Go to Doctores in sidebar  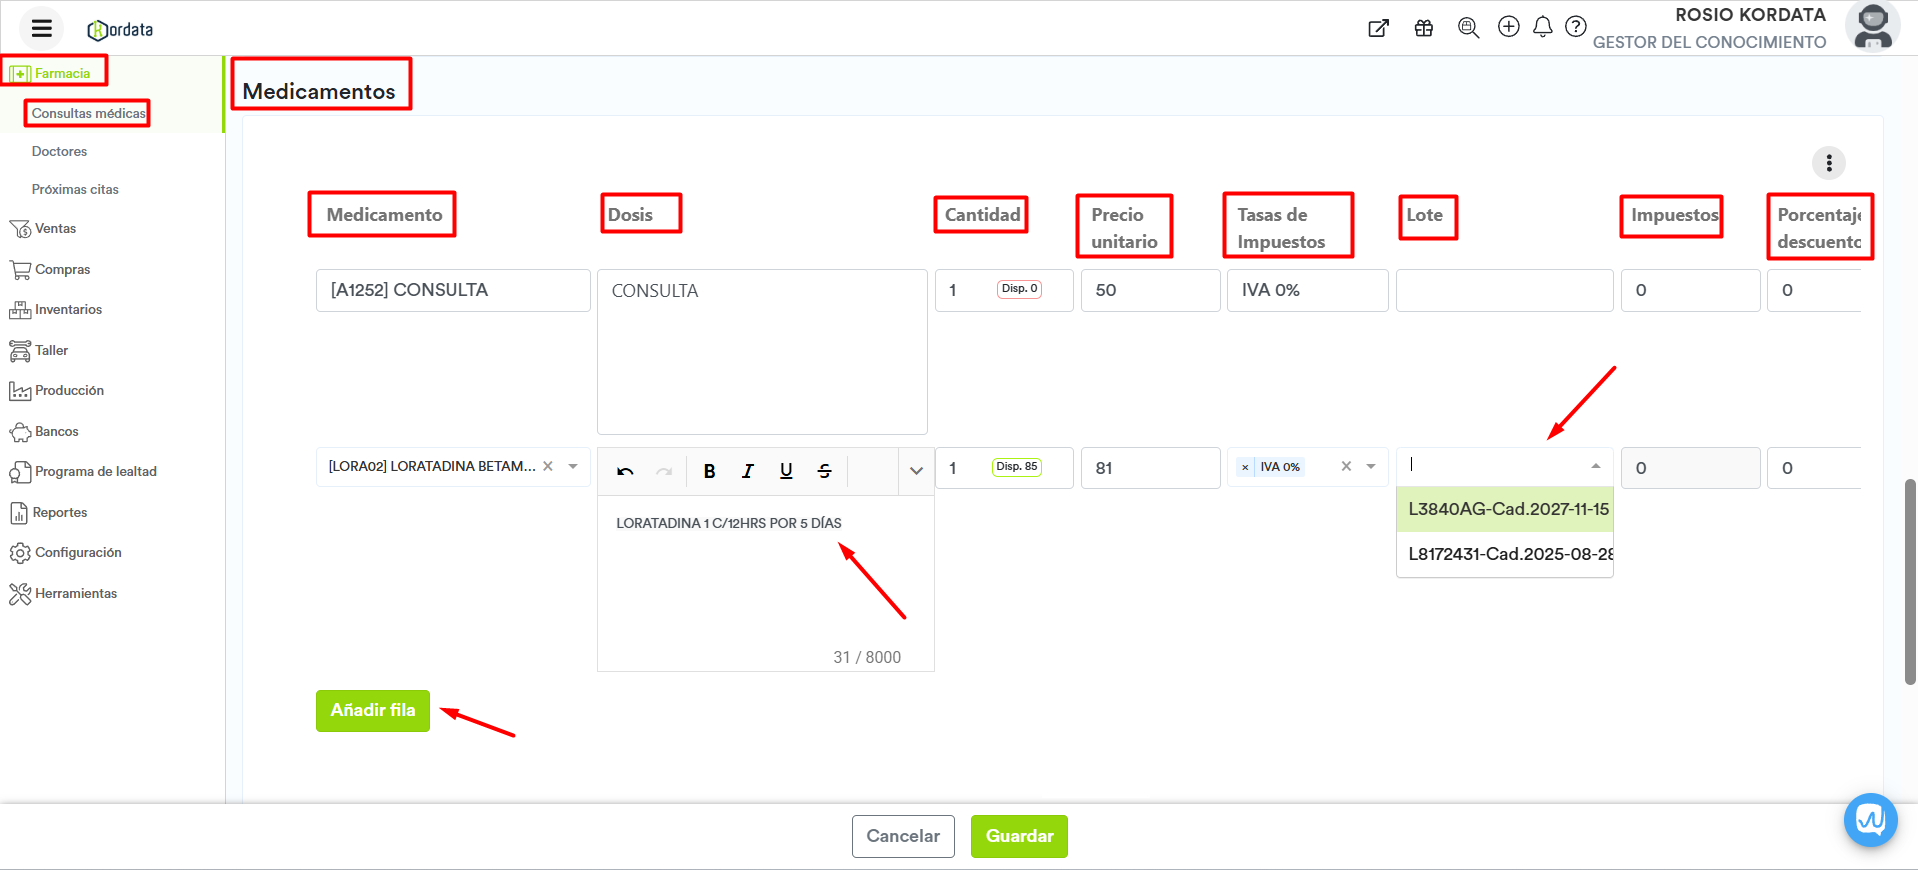pos(59,152)
